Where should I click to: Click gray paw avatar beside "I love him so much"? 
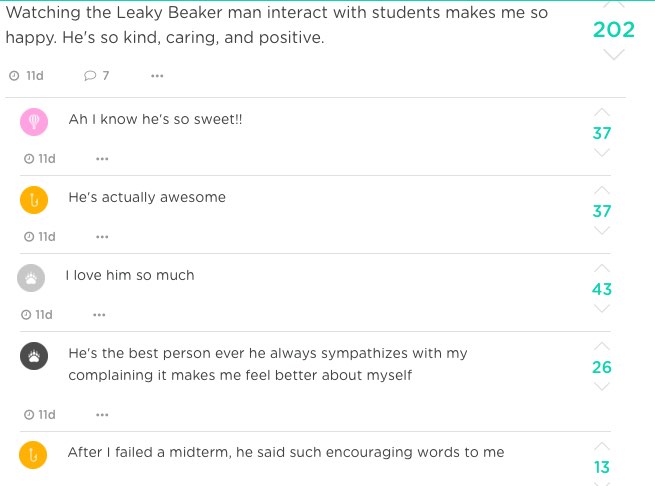32,278
